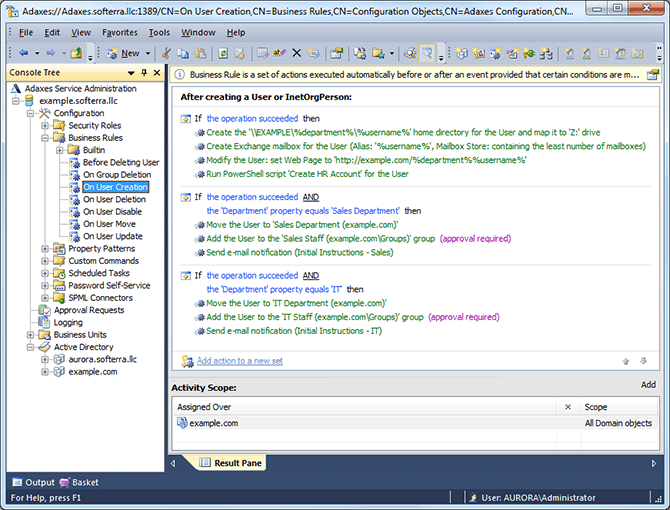Open the Tools menu
The image size is (670, 510).
159,32
